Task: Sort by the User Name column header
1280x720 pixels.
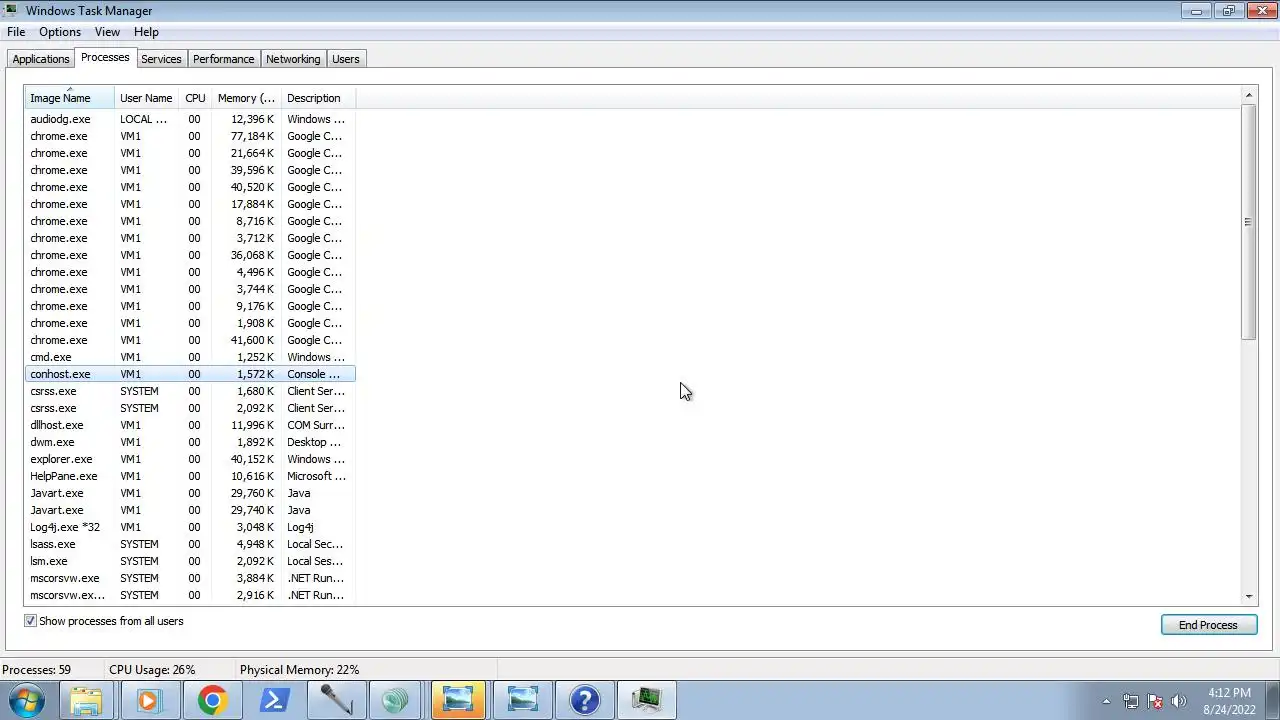Action: pos(146,98)
